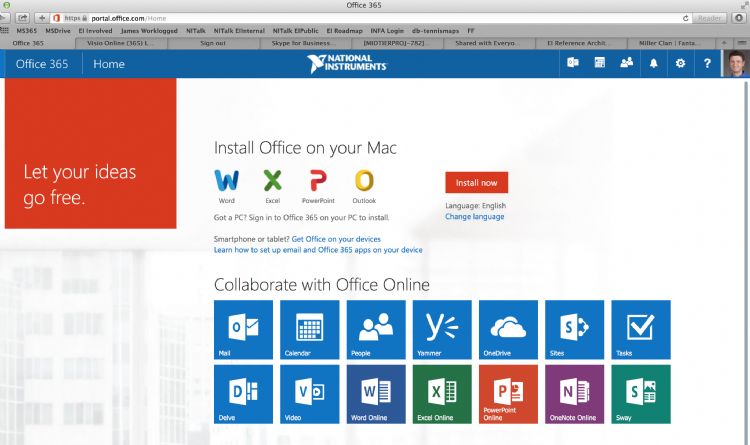750x445 pixels.
Task: Launch the Yammer tile
Action: click(x=442, y=330)
